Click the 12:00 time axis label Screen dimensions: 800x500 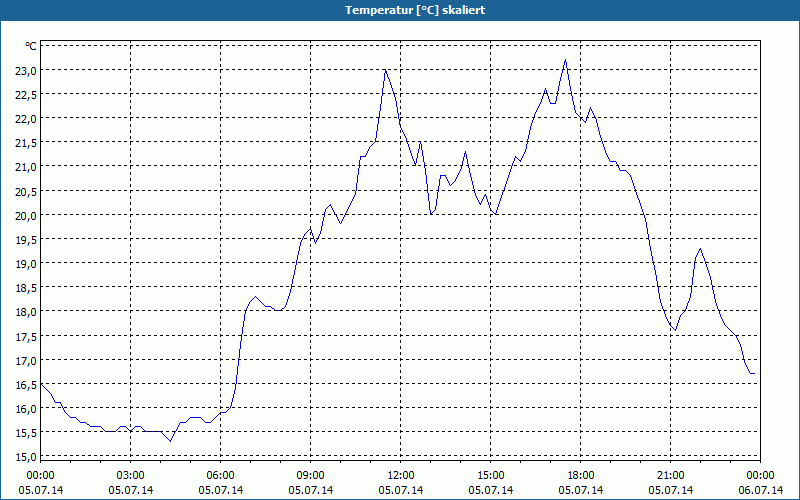[x=401, y=476]
